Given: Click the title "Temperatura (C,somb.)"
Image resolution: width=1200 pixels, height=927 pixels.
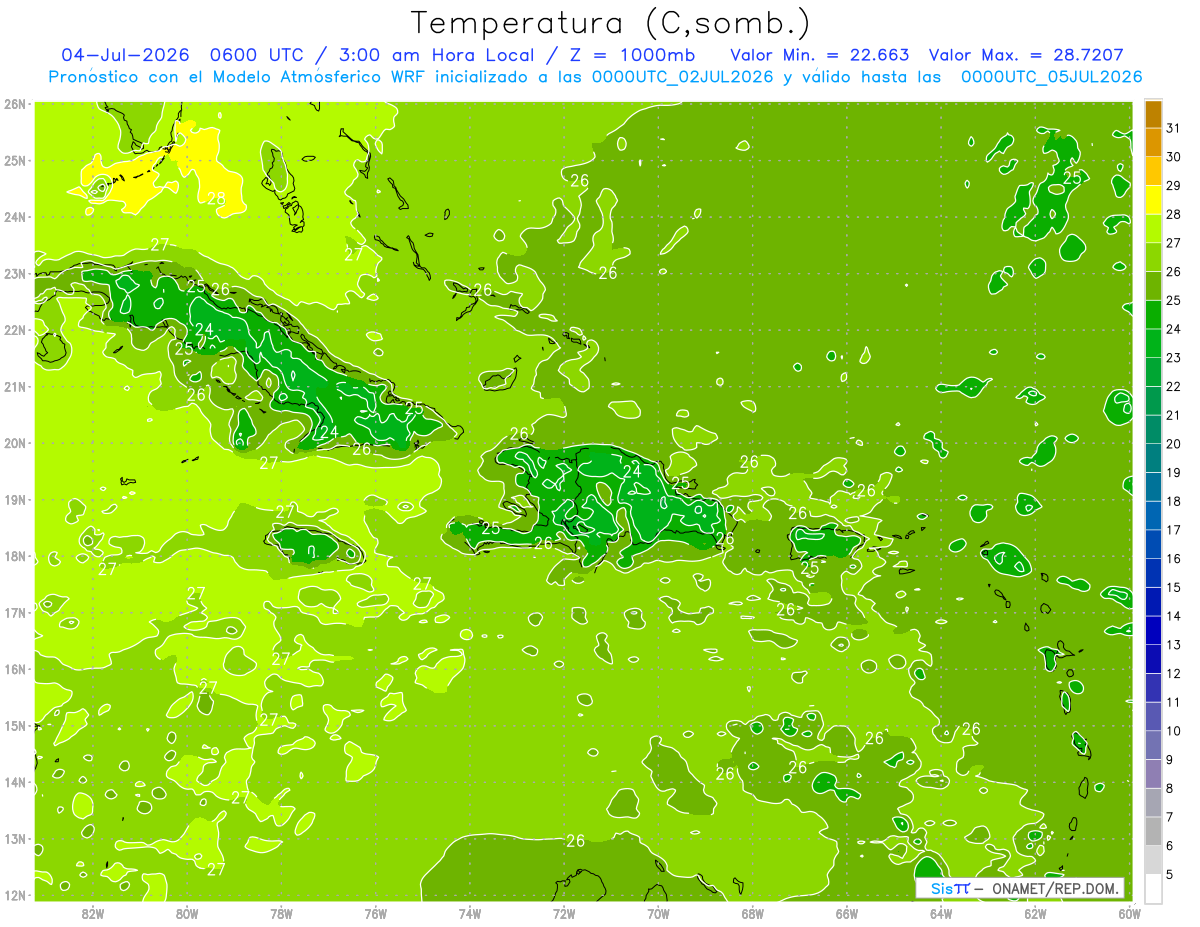Looking at the screenshot, I should pyautogui.click(x=611, y=23).
